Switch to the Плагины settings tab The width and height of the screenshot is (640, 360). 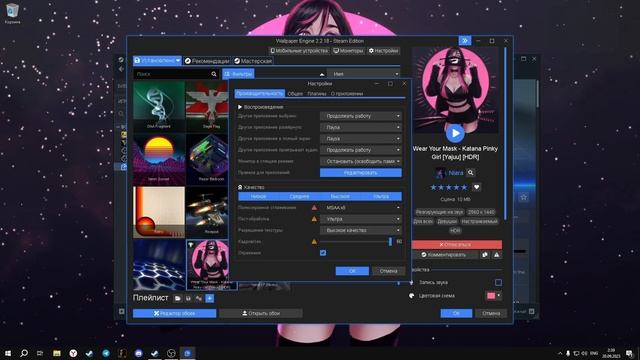[x=316, y=93]
